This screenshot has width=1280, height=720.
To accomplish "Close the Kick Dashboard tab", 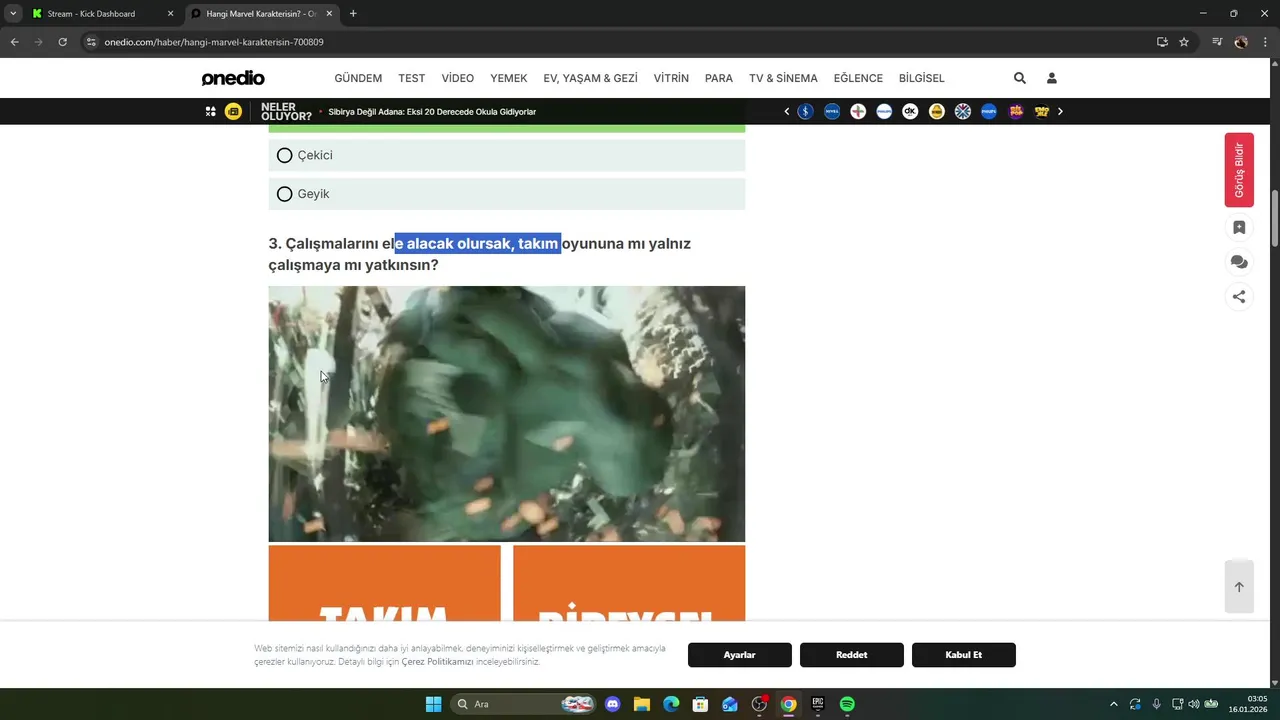I will pyautogui.click(x=170, y=14).
